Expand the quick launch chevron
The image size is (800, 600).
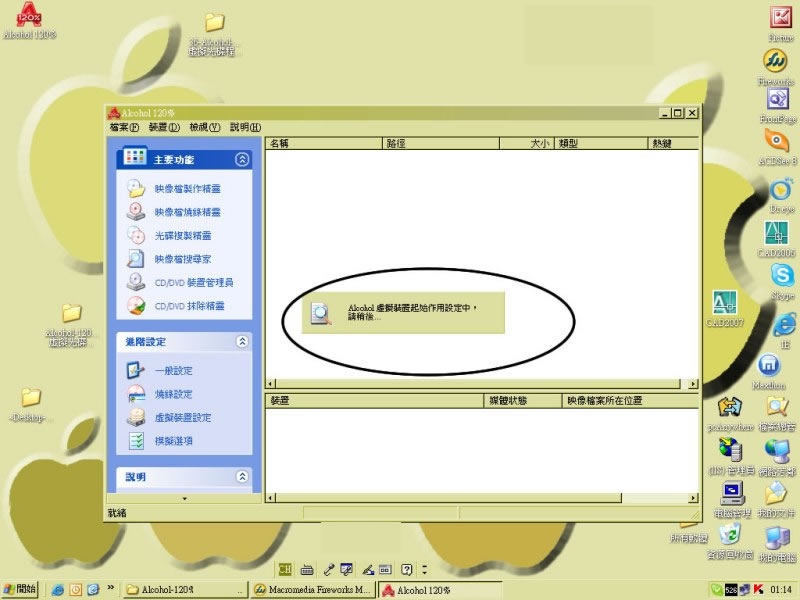(110, 588)
